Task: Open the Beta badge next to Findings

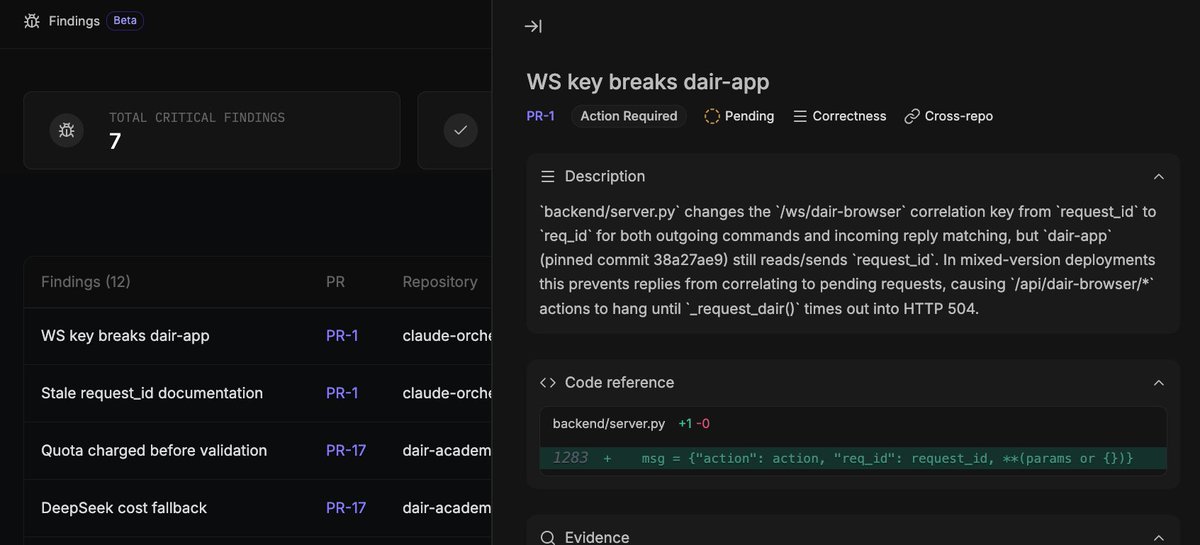Action: (x=125, y=20)
